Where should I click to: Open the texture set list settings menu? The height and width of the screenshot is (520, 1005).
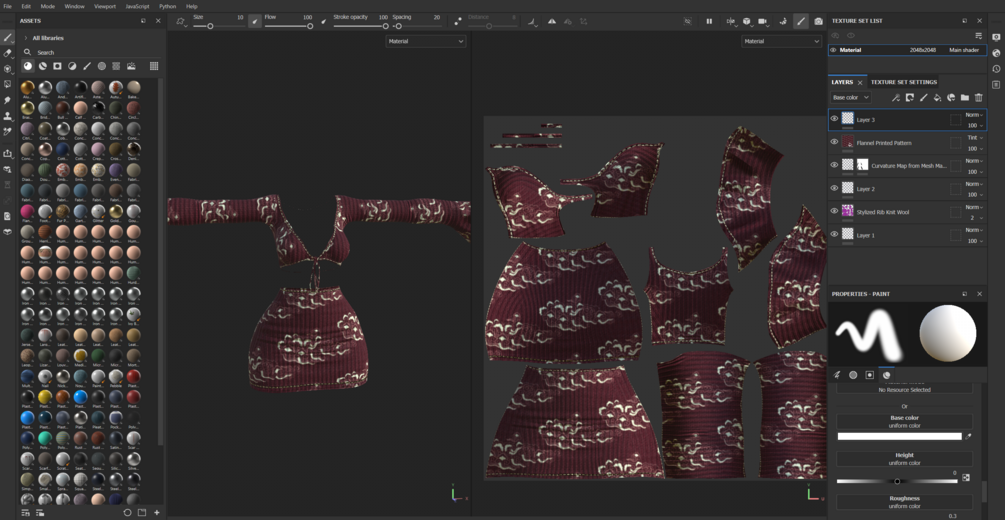979,35
